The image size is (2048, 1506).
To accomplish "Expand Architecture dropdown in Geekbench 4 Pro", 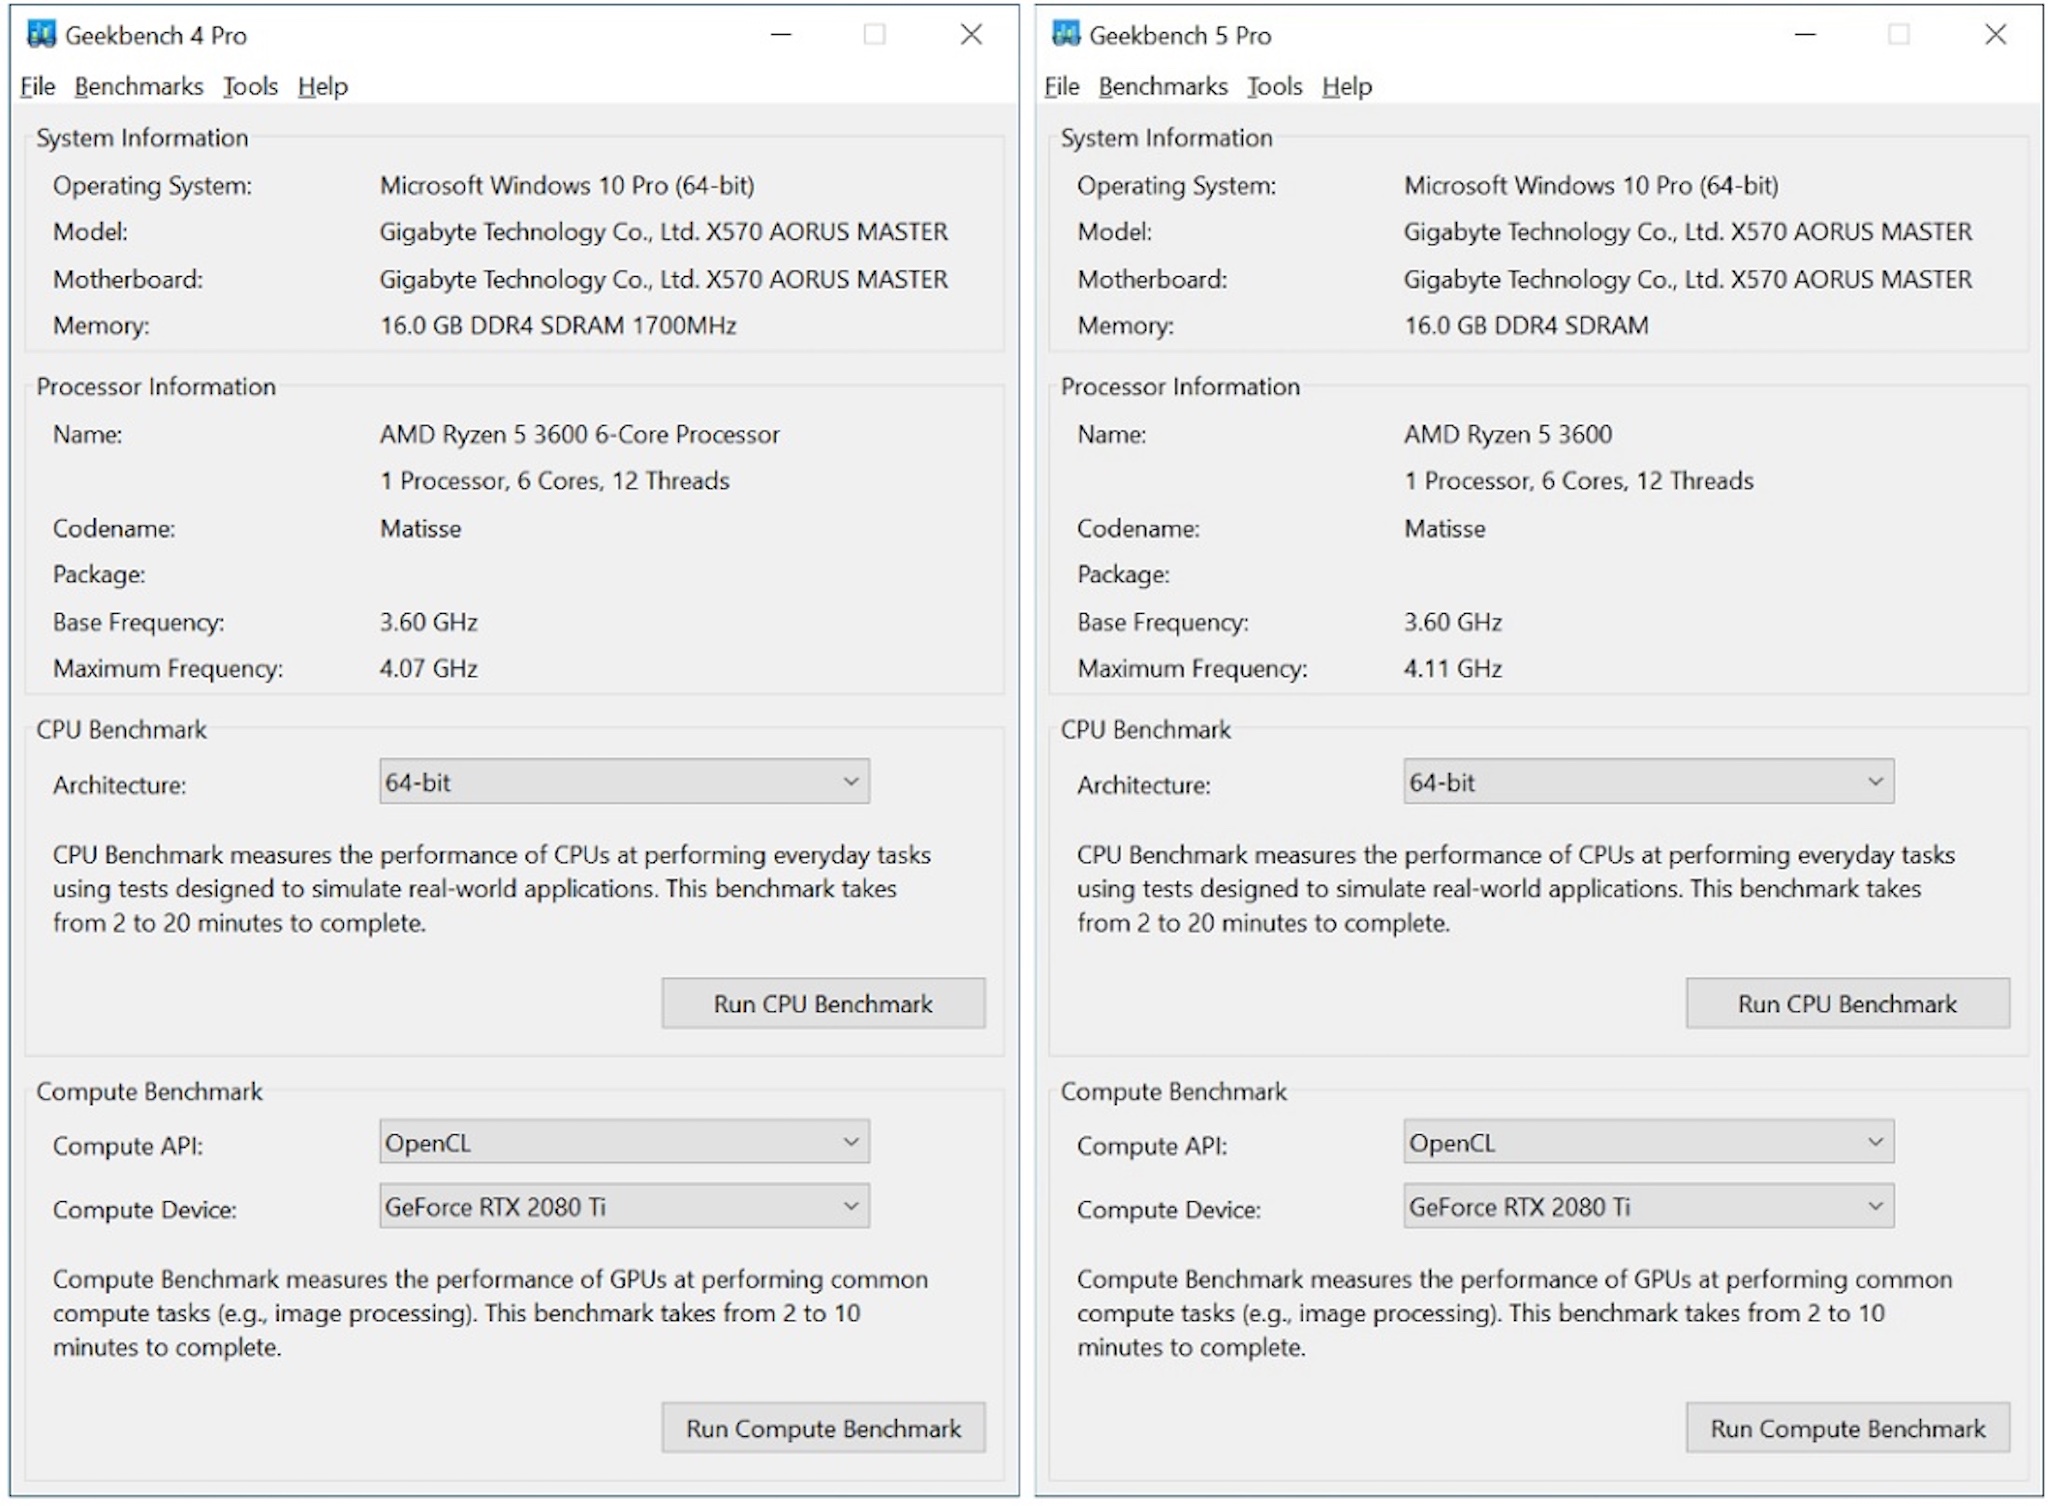I will click(624, 782).
